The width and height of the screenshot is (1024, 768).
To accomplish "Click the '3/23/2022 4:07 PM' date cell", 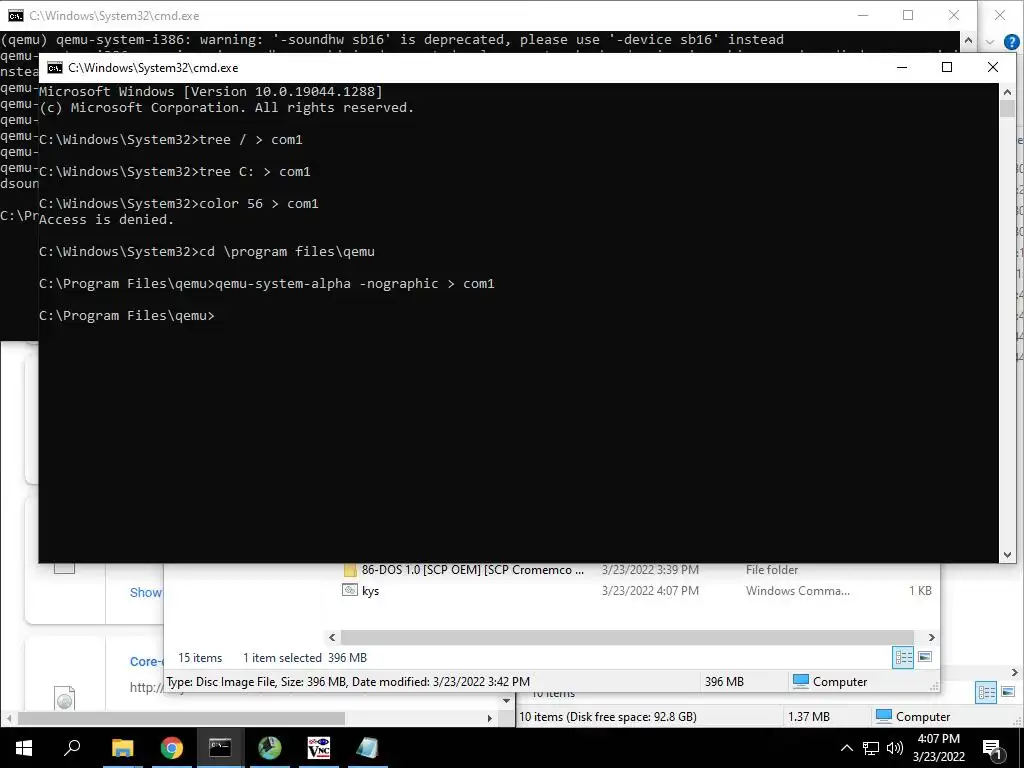I will tap(650, 590).
